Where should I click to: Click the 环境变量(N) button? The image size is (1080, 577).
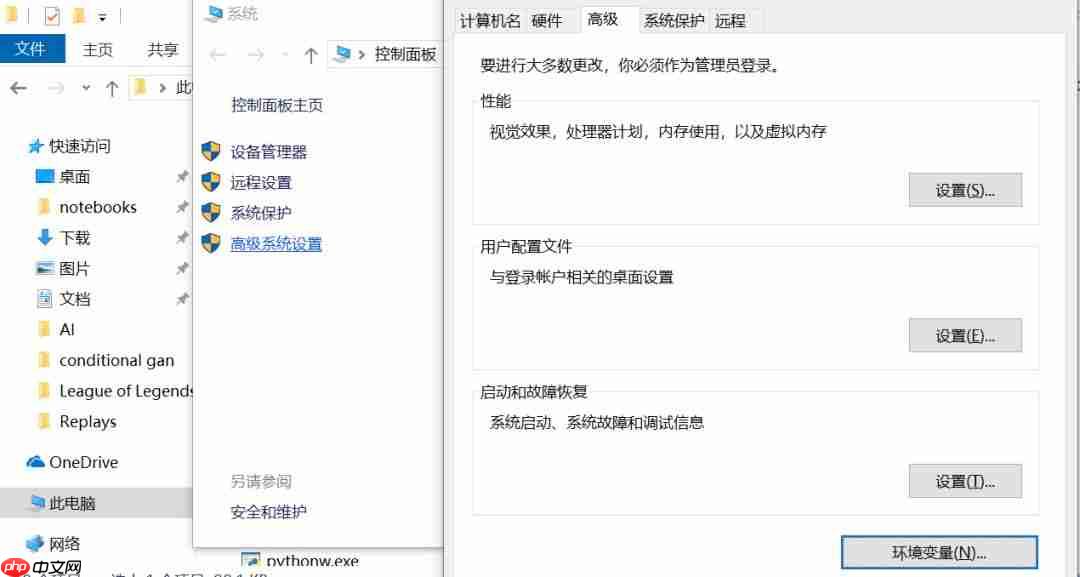[x=938, y=553]
